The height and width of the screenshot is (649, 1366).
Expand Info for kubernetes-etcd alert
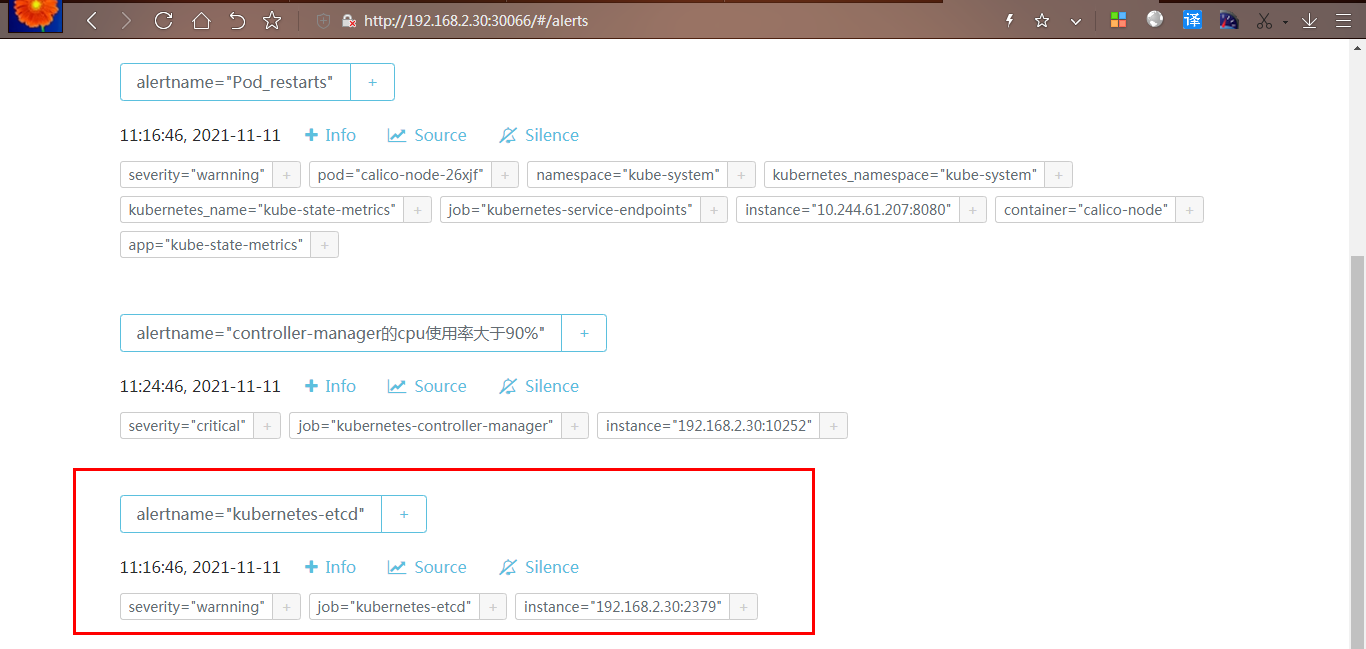330,567
